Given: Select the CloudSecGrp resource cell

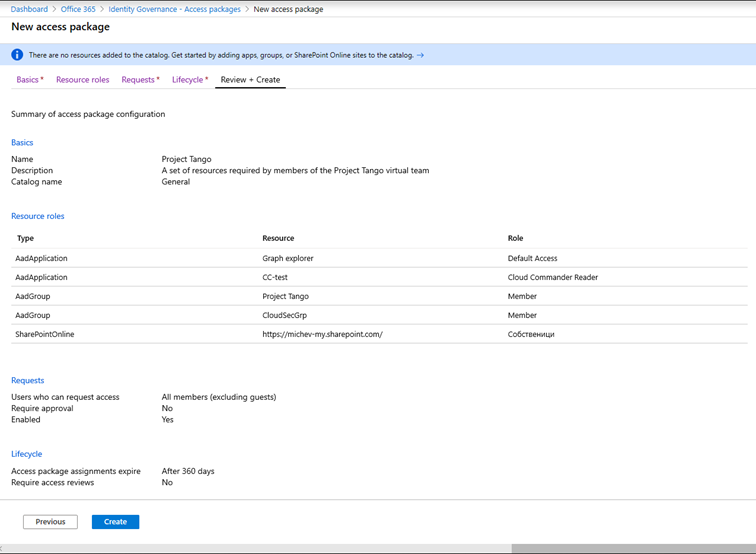Looking at the screenshot, I should (x=284, y=315).
